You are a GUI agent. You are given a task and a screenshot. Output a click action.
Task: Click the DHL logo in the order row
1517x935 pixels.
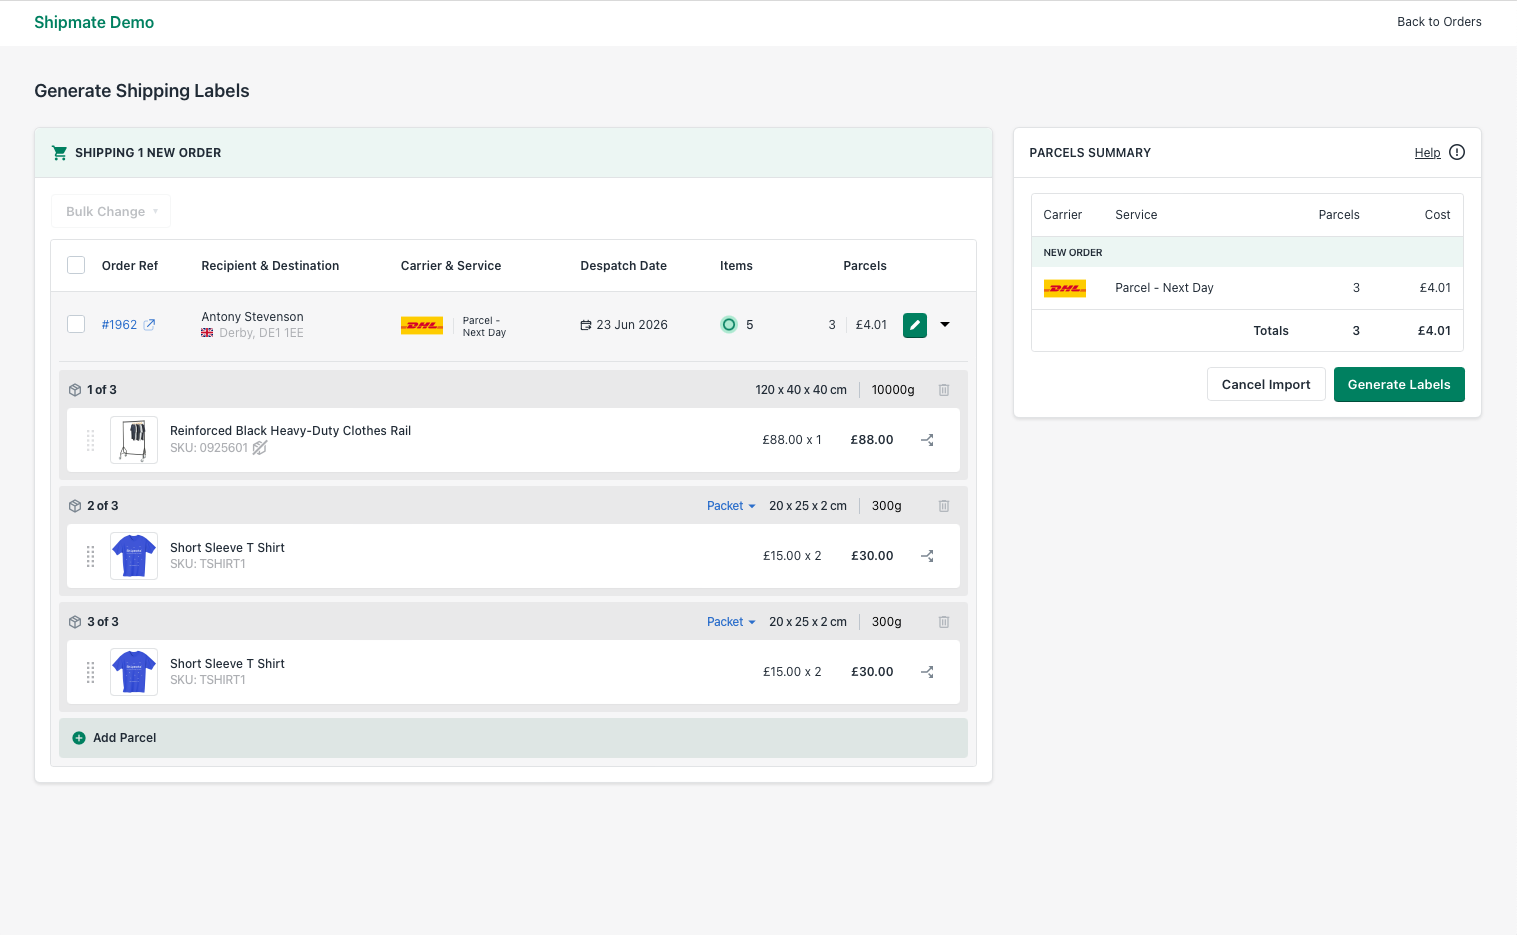click(x=422, y=325)
